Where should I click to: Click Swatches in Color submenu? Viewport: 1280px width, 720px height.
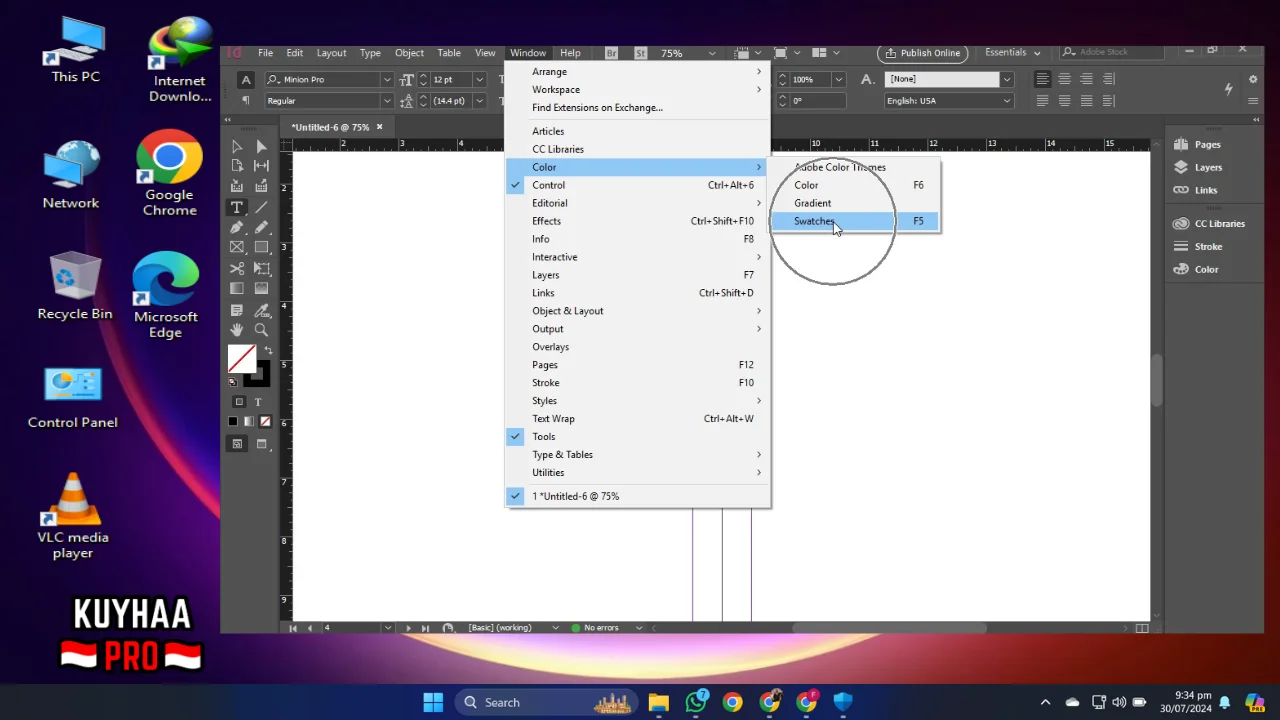tap(854, 221)
